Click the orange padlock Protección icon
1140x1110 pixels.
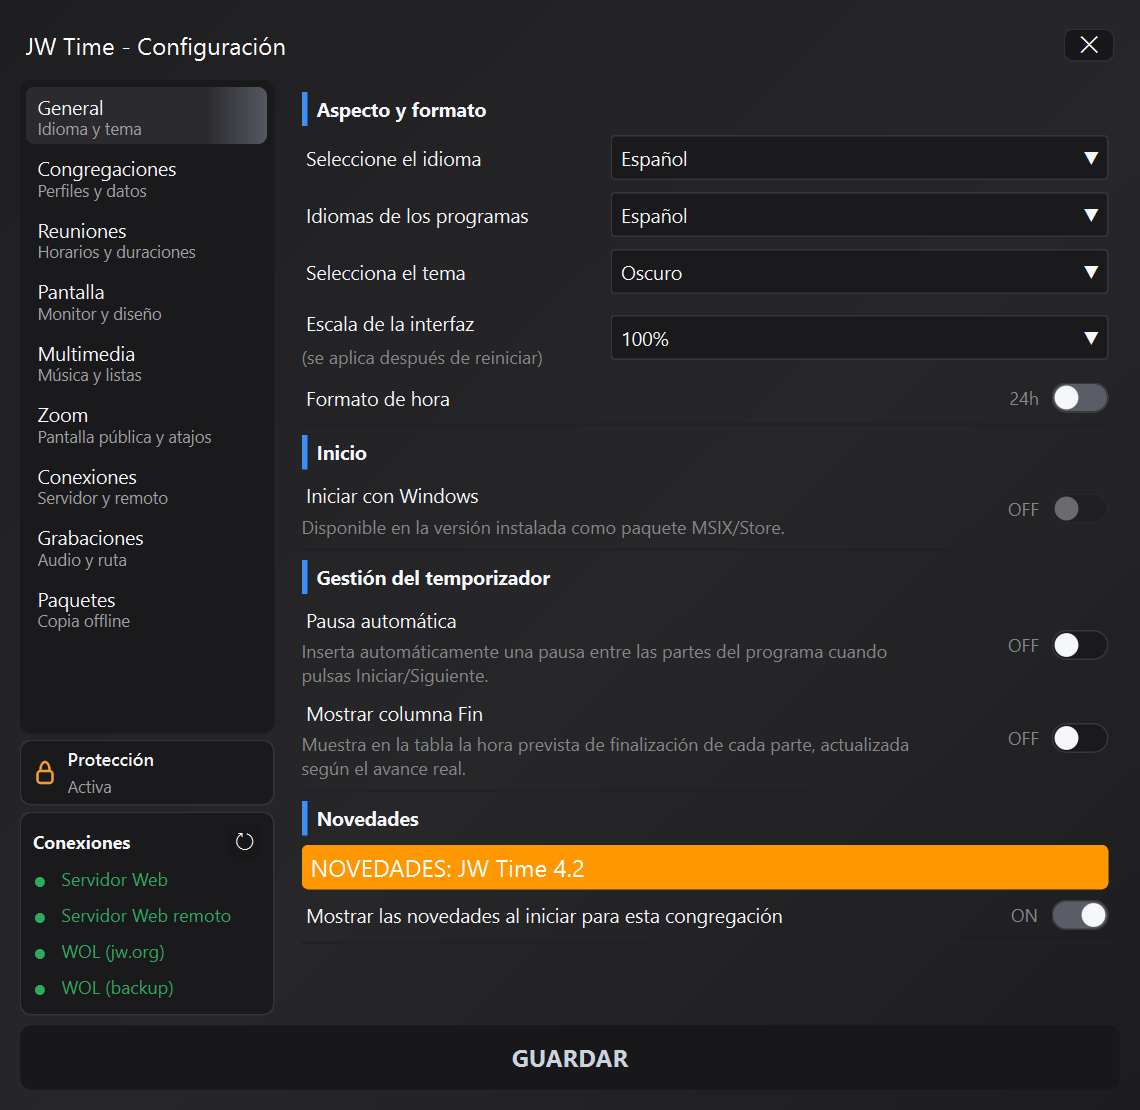[45, 772]
